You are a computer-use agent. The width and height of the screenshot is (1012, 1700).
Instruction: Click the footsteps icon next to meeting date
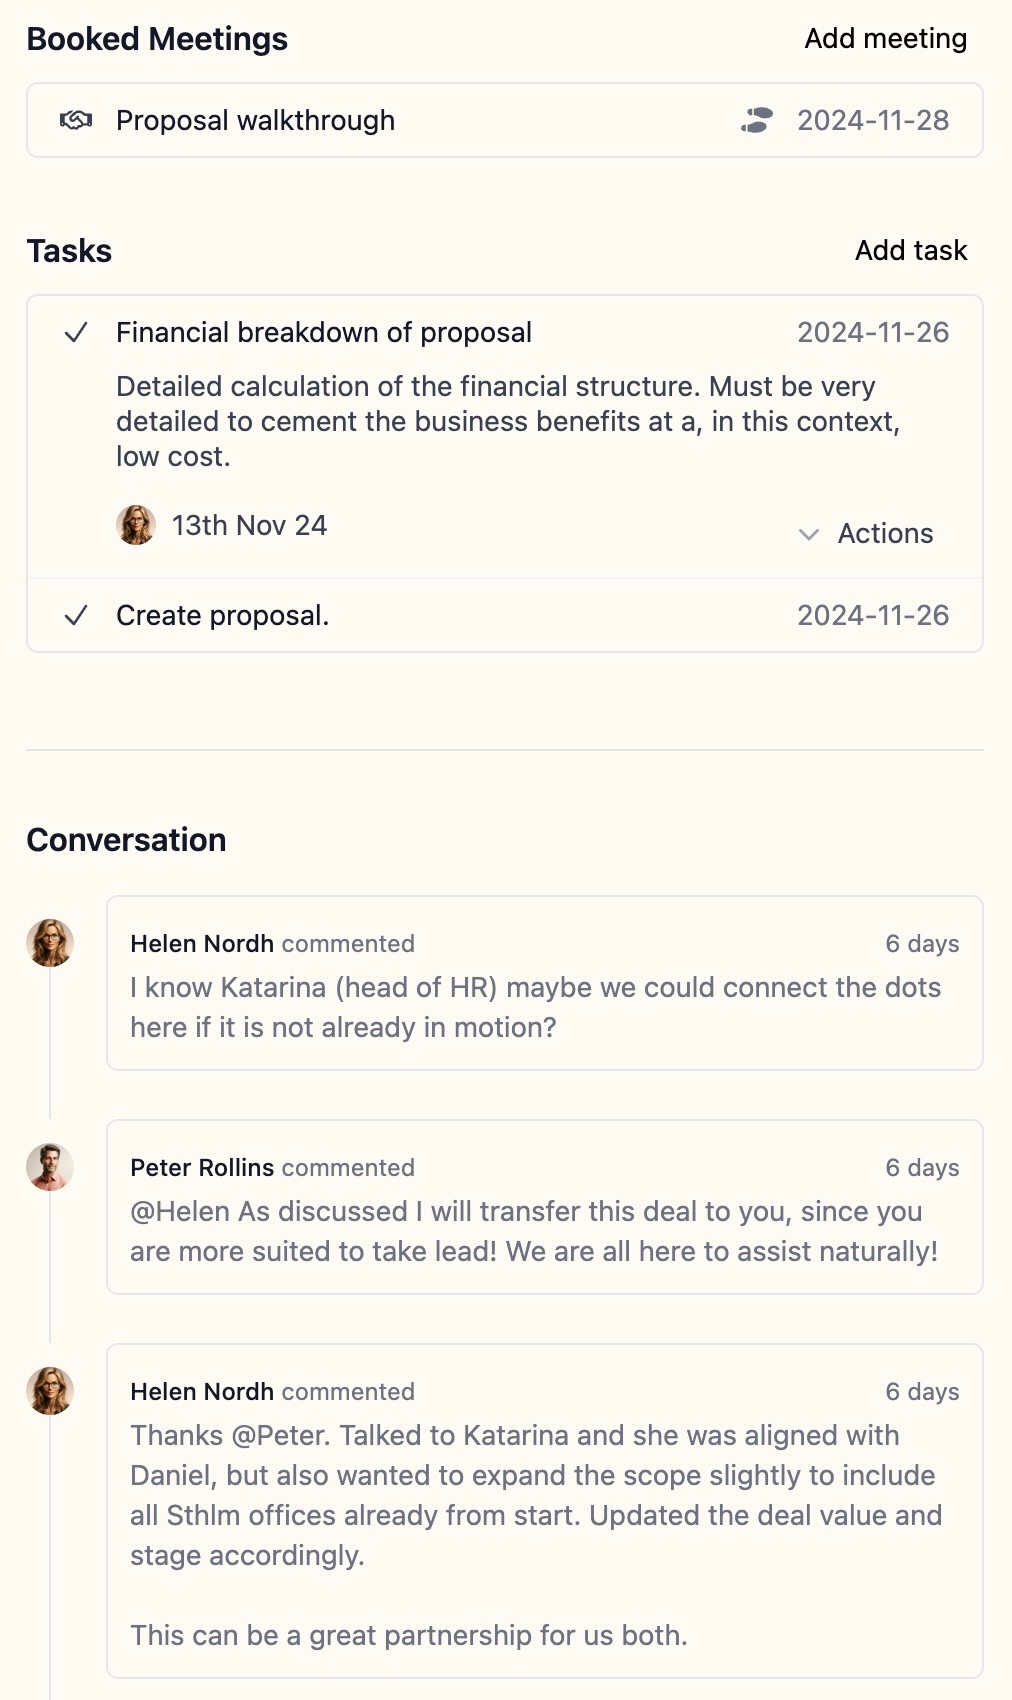click(757, 121)
